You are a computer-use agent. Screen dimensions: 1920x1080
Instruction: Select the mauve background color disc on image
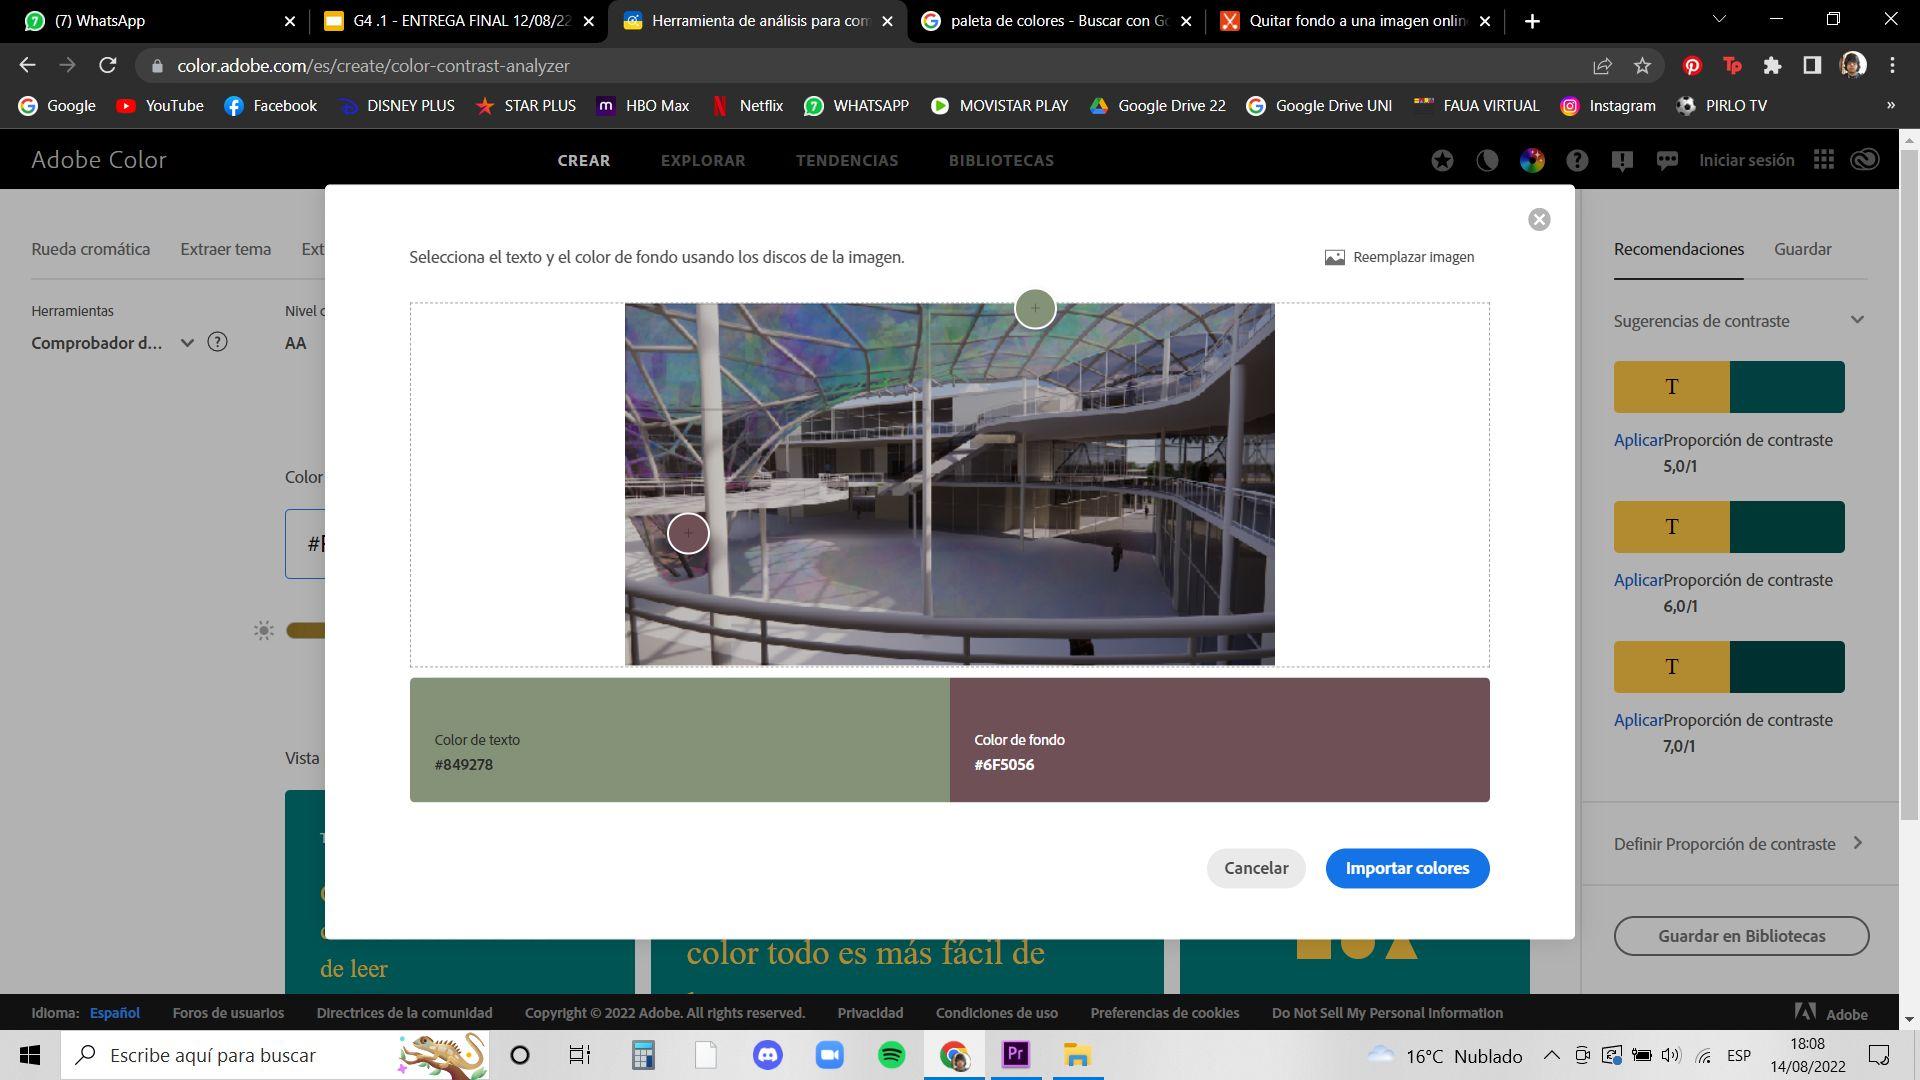pyautogui.click(x=688, y=533)
